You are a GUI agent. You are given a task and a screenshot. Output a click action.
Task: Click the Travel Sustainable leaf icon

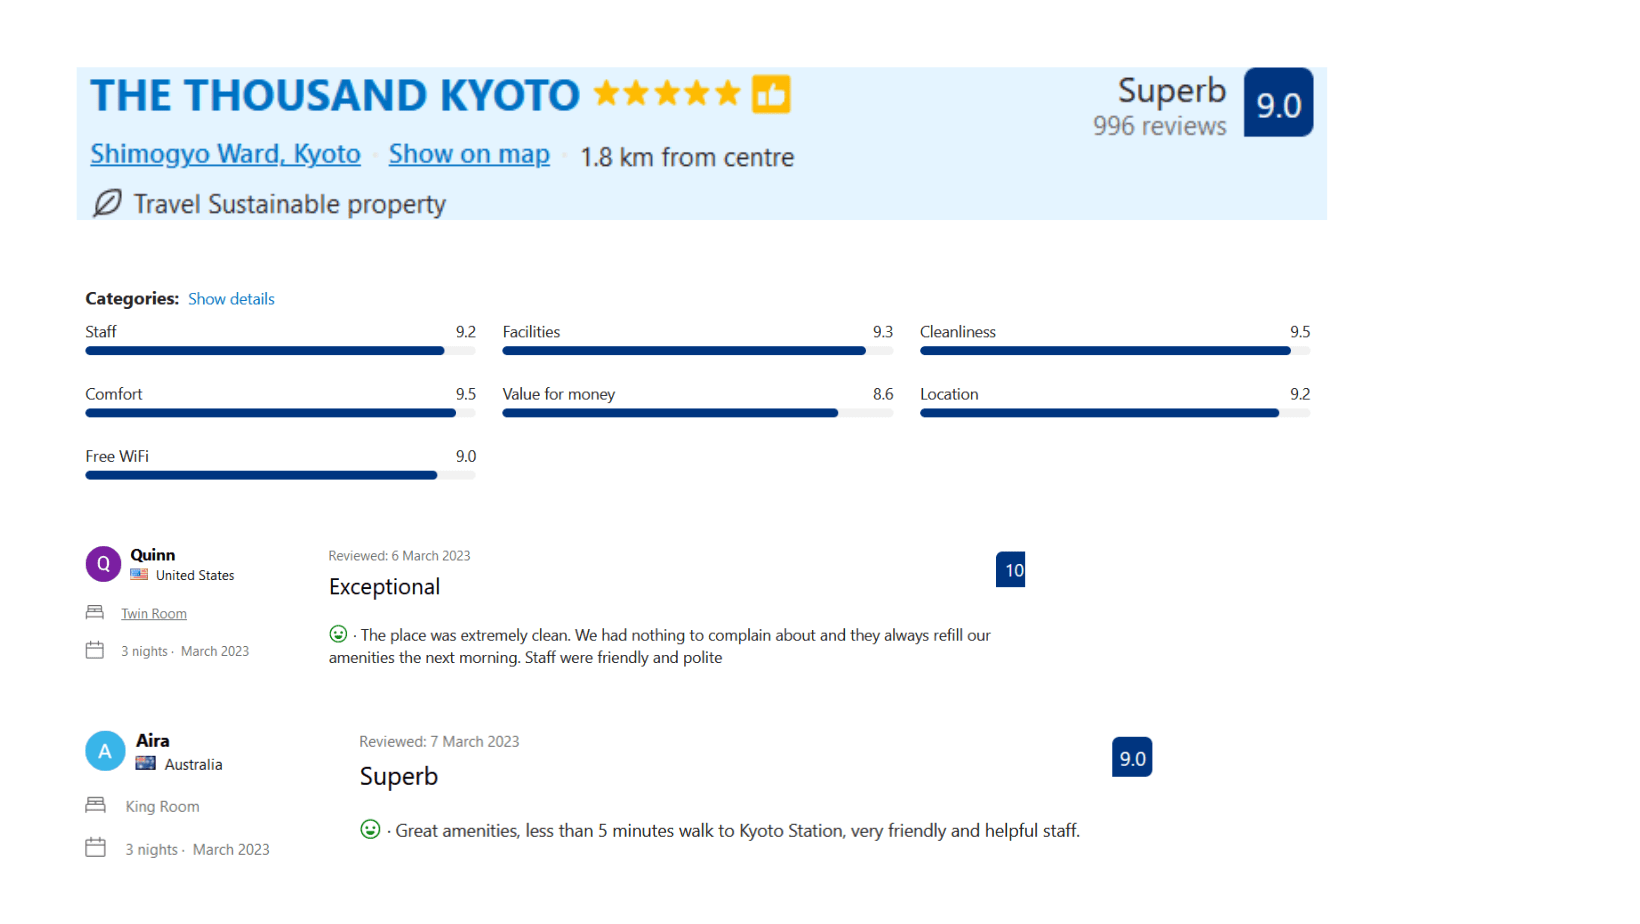(107, 203)
